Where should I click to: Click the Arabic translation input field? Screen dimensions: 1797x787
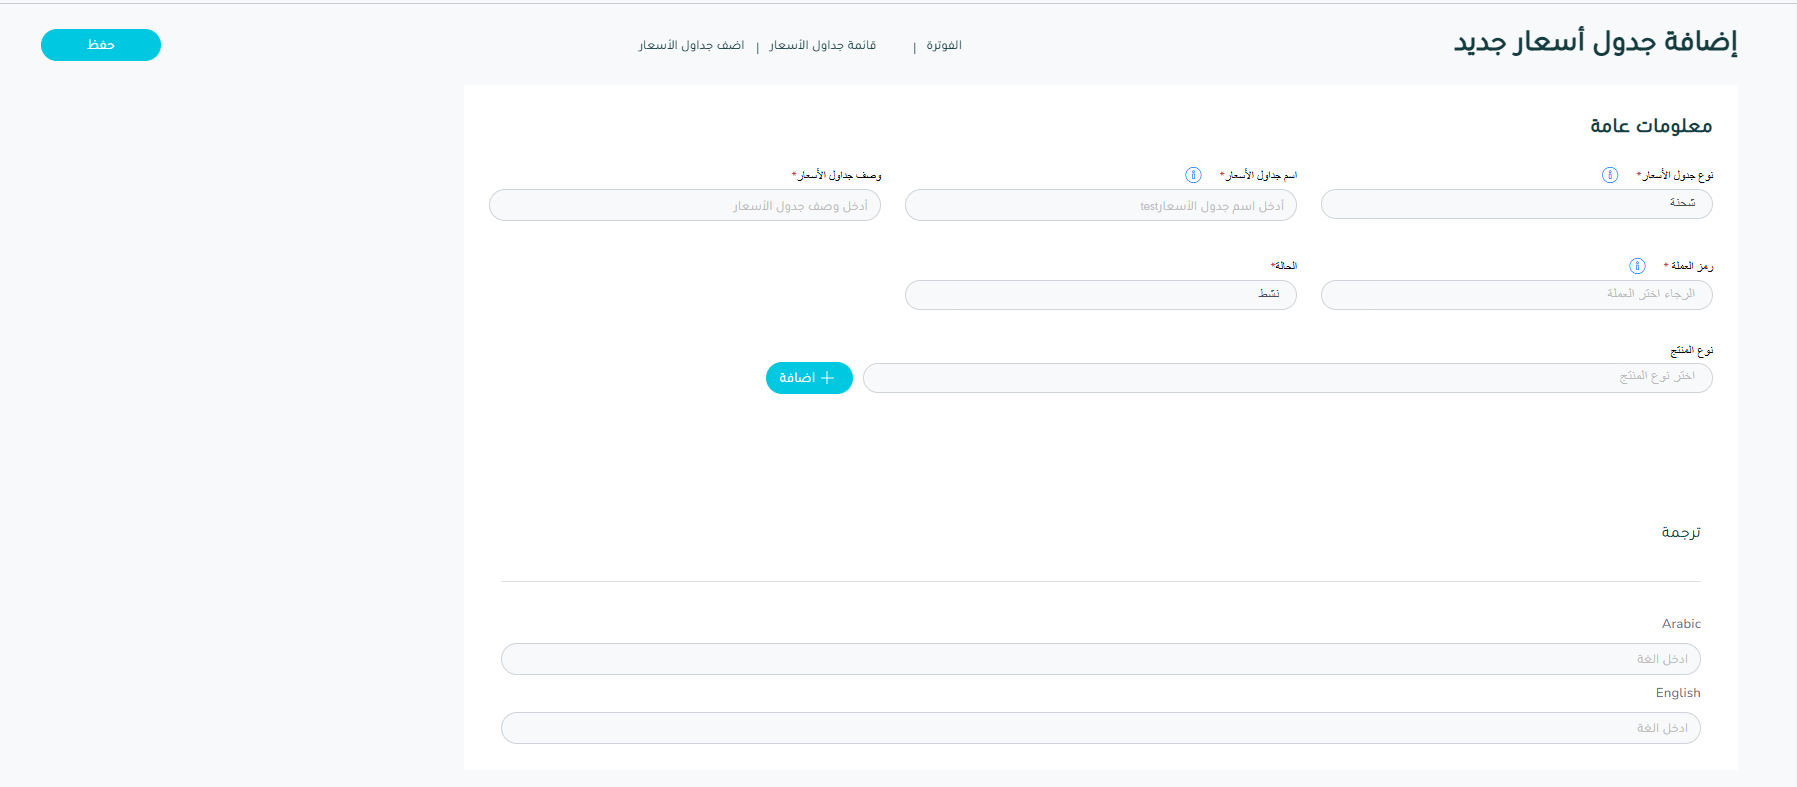[x=1100, y=659]
